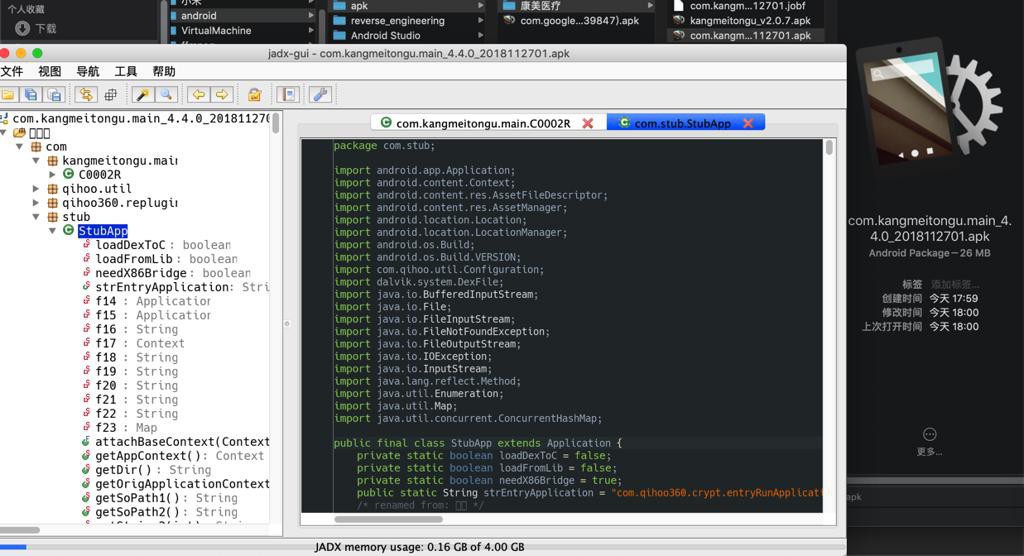Switch to the com.kangmeitongu.main.C0002R tab
Screen dimensions: 1024x556
pyautogui.click(x=488, y=123)
